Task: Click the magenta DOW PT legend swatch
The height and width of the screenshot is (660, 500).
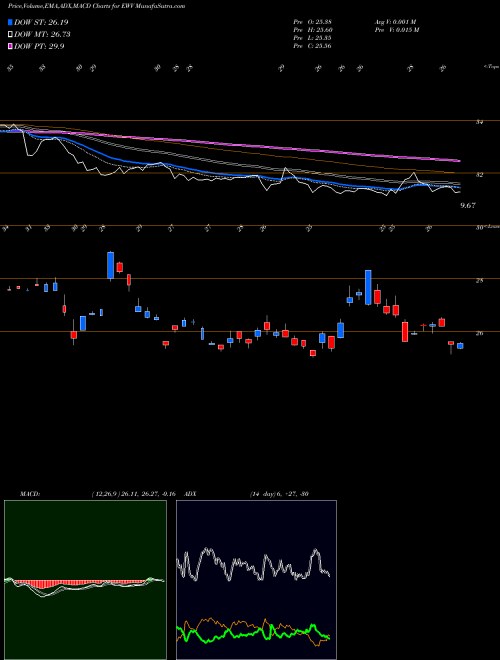Action: pos(10,46)
